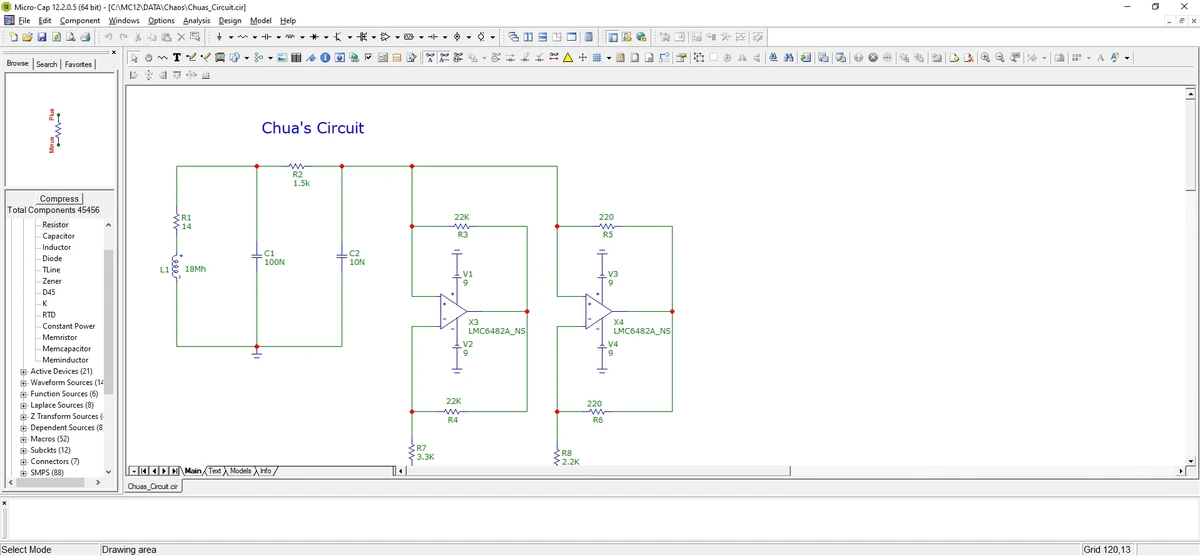Select Resistor in component tree
This screenshot has height=556, width=1200.
click(x=56, y=225)
